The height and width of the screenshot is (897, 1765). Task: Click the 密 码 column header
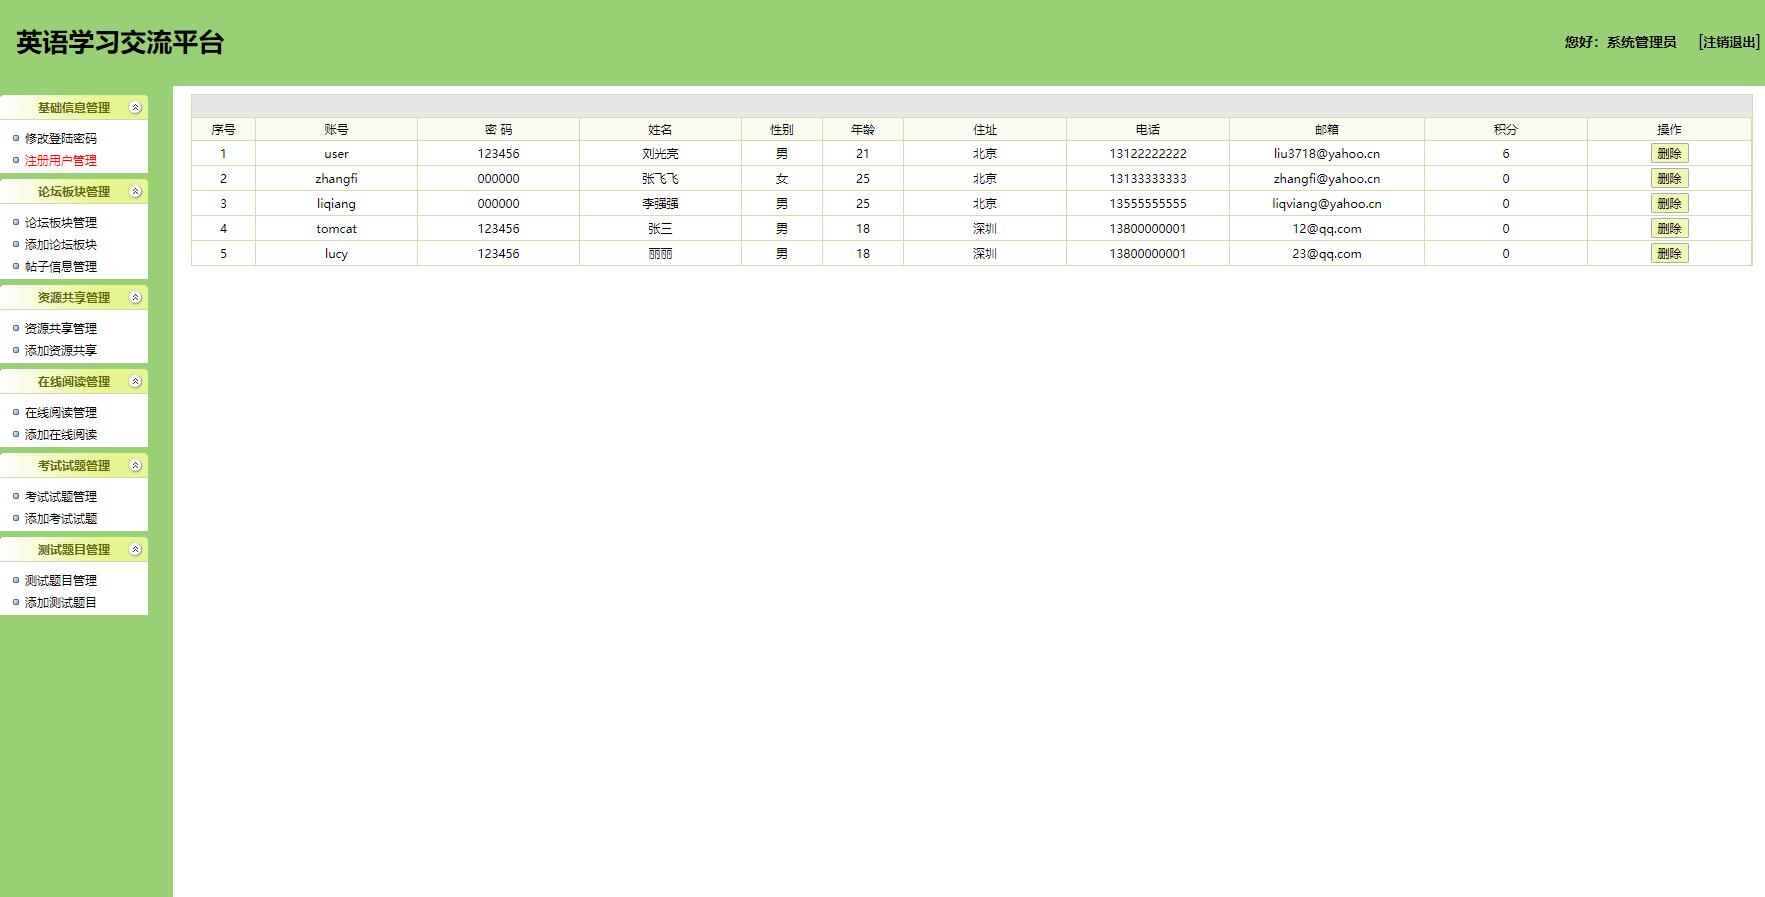tap(498, 130)
